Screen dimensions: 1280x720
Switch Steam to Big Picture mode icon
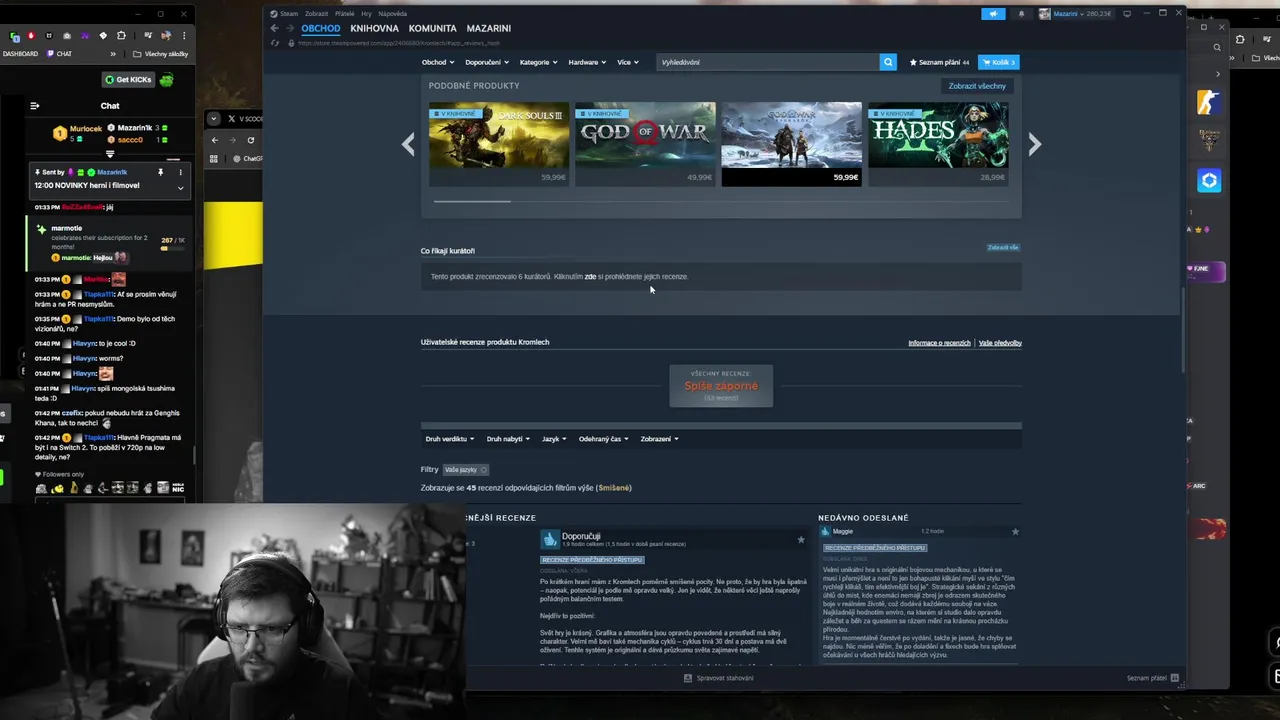point(1127,14)
